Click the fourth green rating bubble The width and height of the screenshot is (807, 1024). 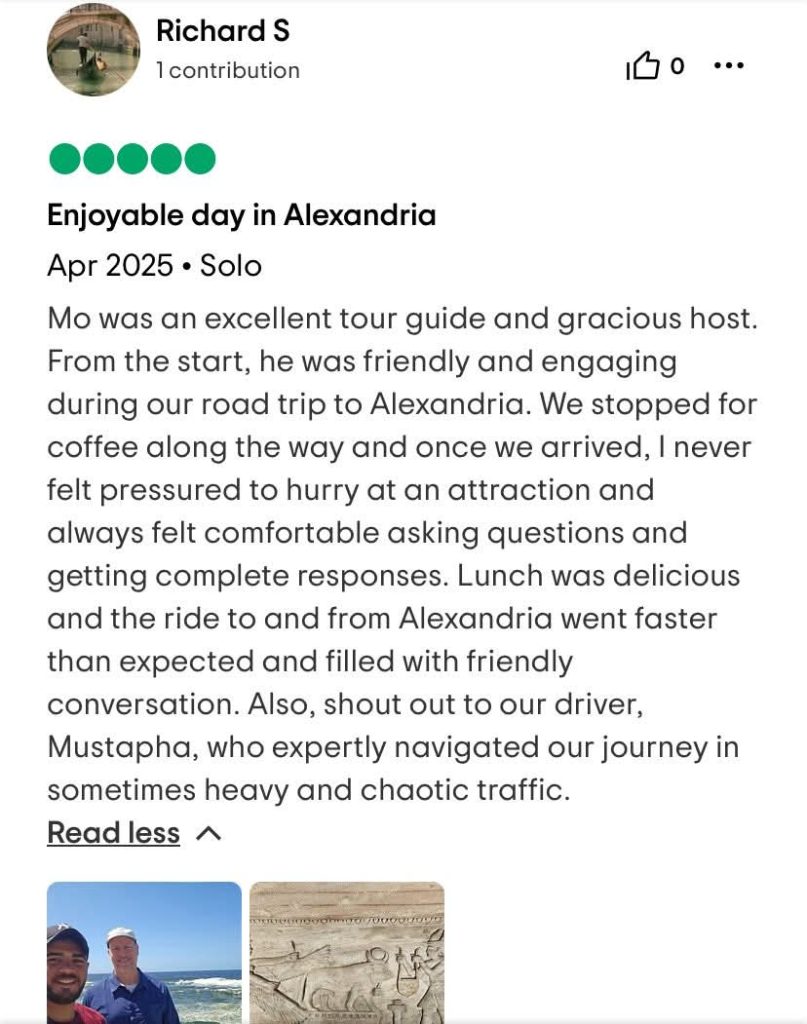pos(166,159)
